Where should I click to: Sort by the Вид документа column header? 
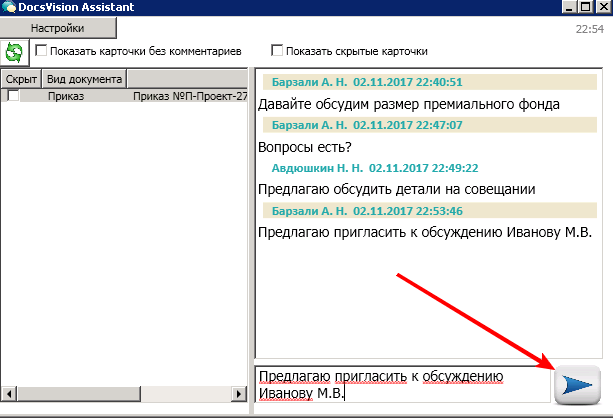point(84,79)
